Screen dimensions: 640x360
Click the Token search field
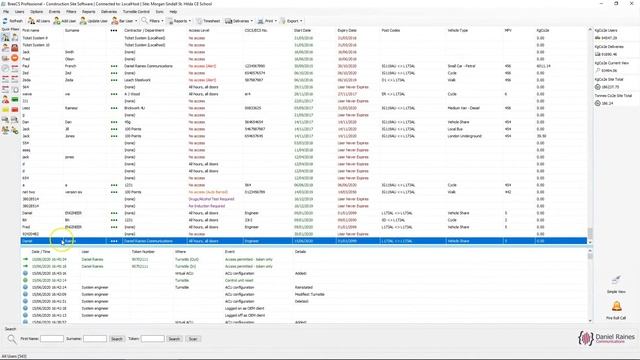tap(152, 339)
